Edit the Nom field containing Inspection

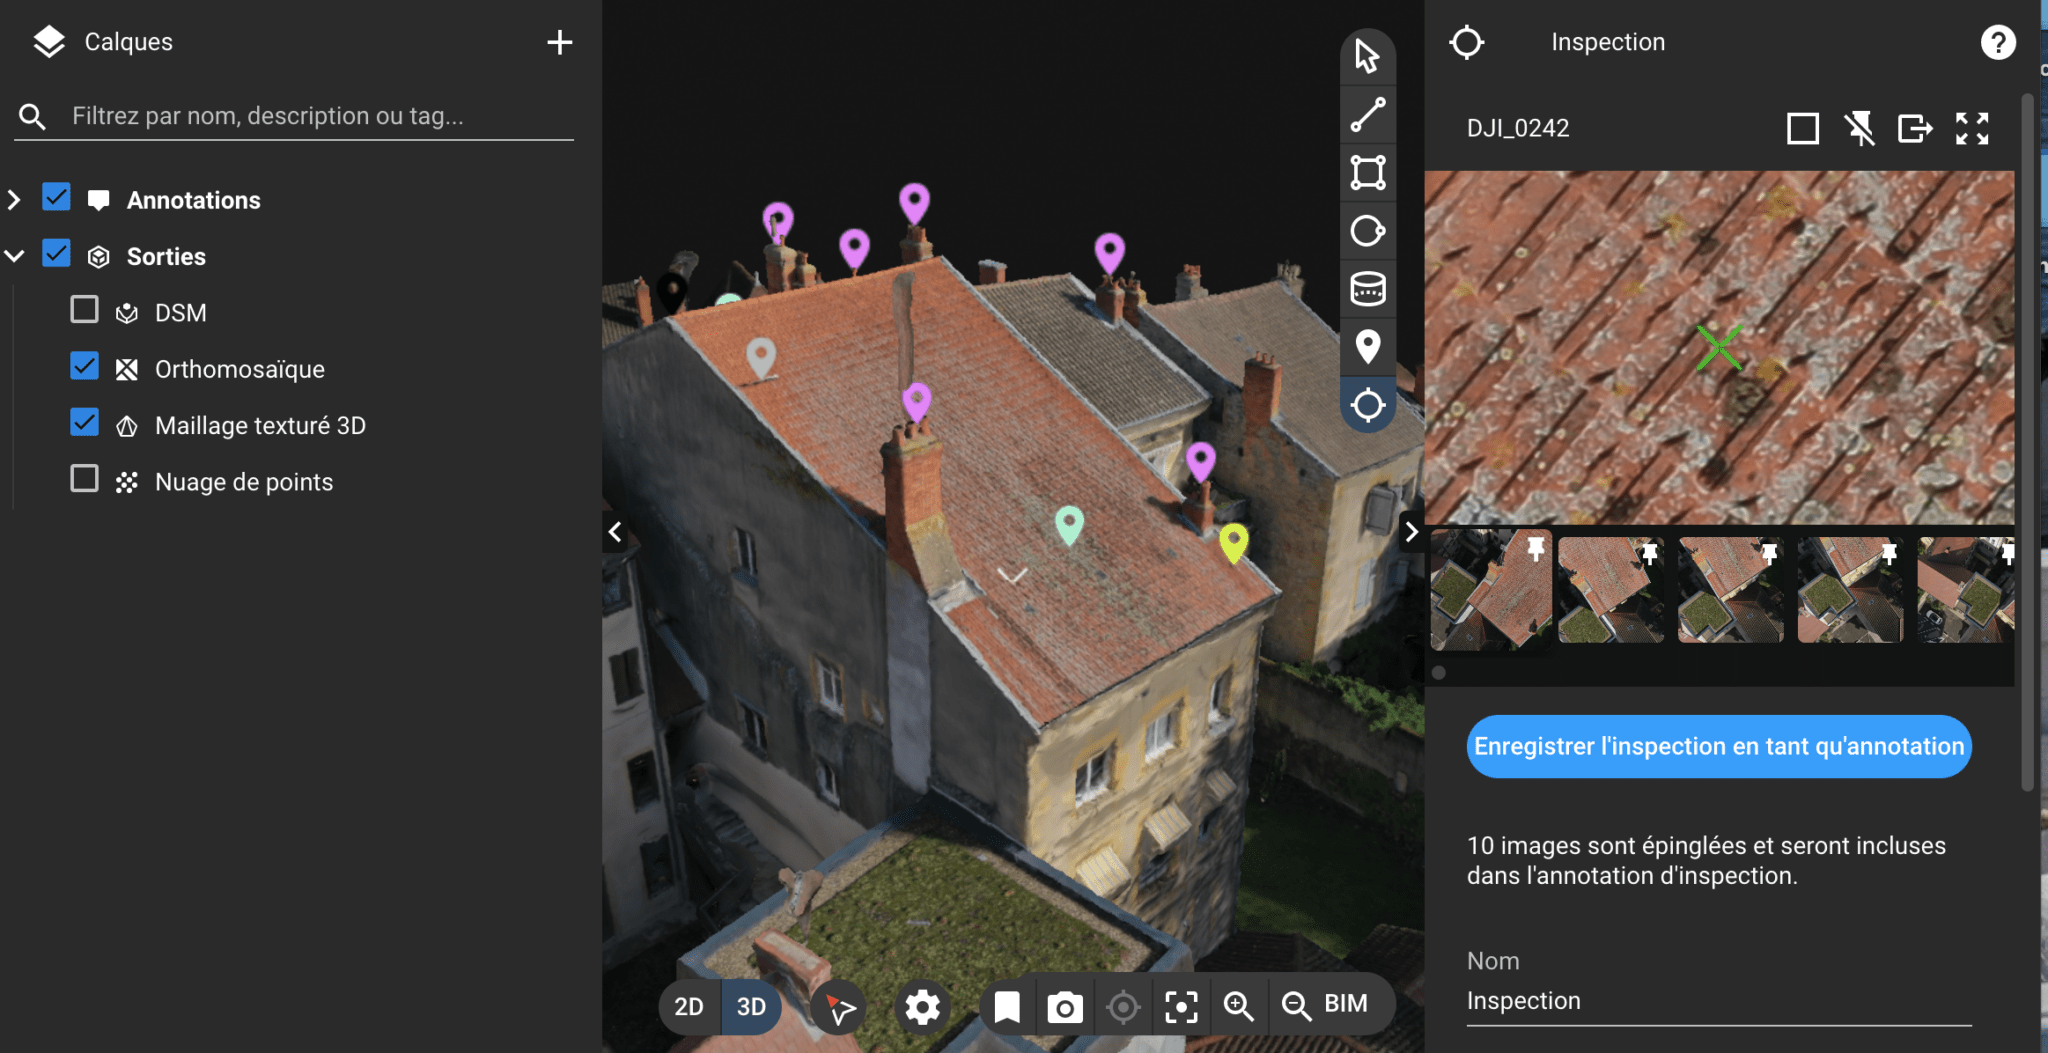(1719, 1001)
